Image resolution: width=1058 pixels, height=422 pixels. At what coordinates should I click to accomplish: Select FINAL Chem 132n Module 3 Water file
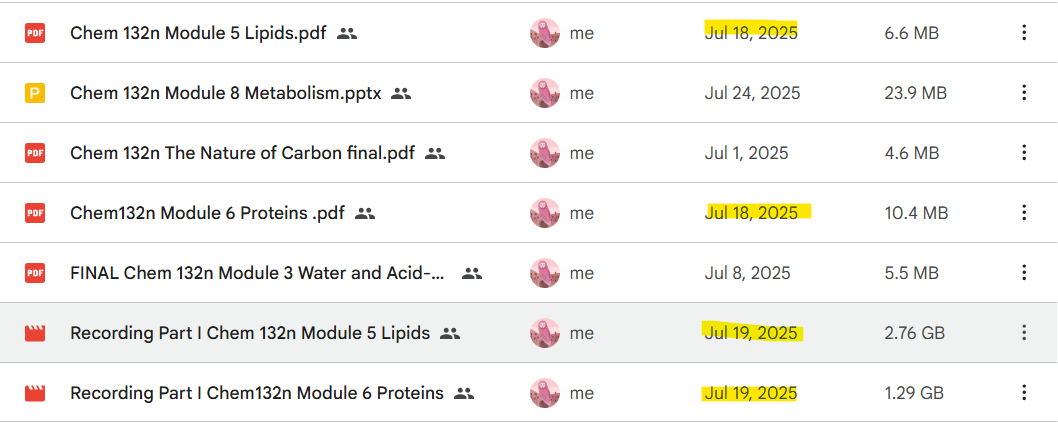click(x=258, y=273)
